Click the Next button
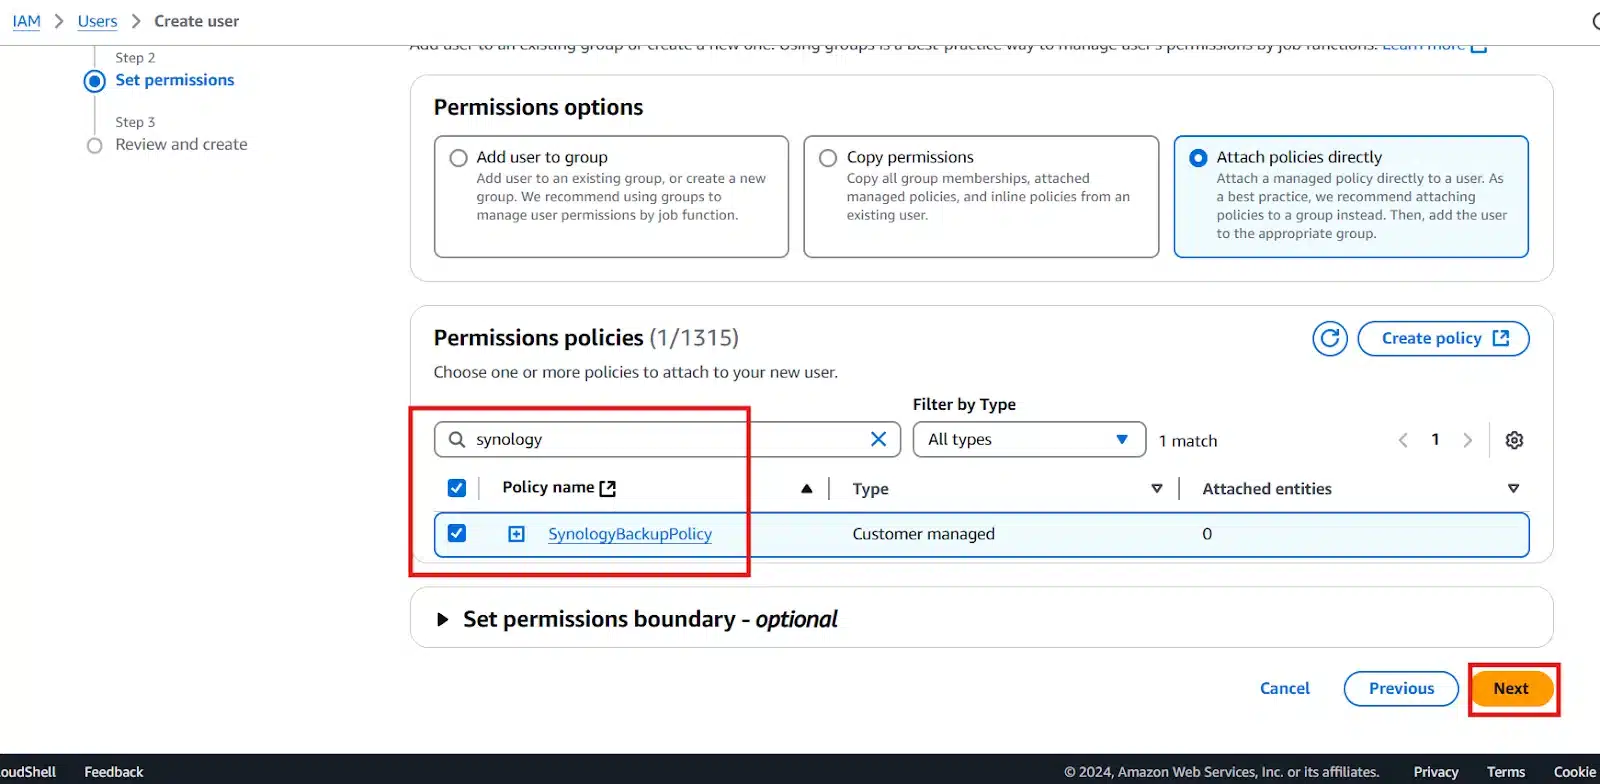 1510,689
